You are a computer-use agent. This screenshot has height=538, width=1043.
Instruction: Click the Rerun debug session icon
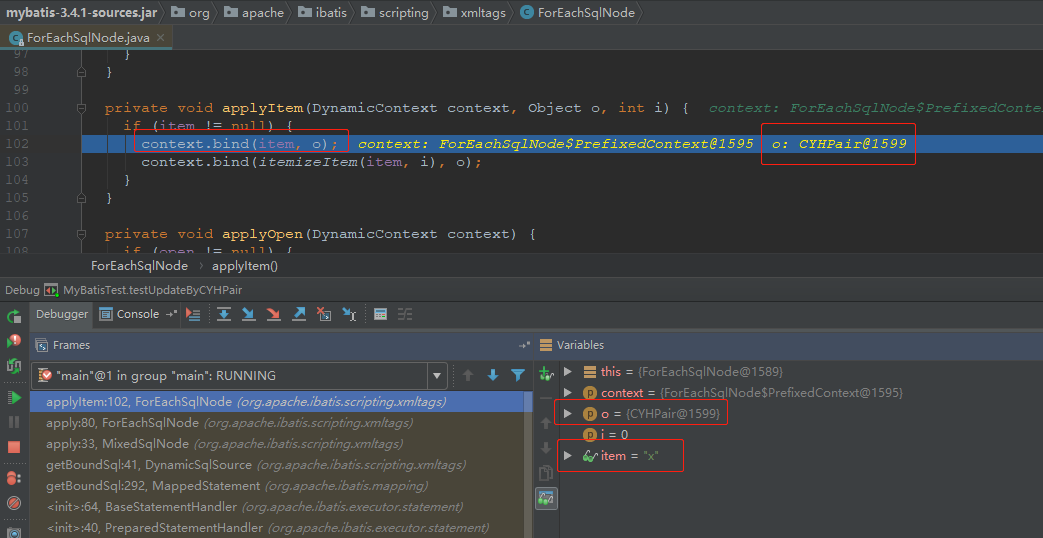pyautogui.click(x=13, y=317)
